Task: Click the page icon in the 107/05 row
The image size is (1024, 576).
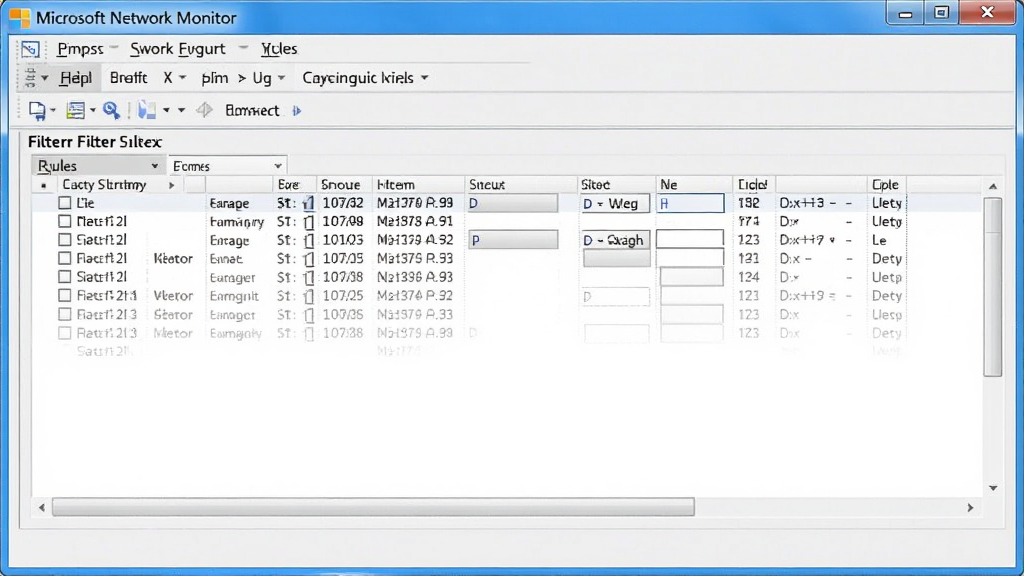Action: 309,259
